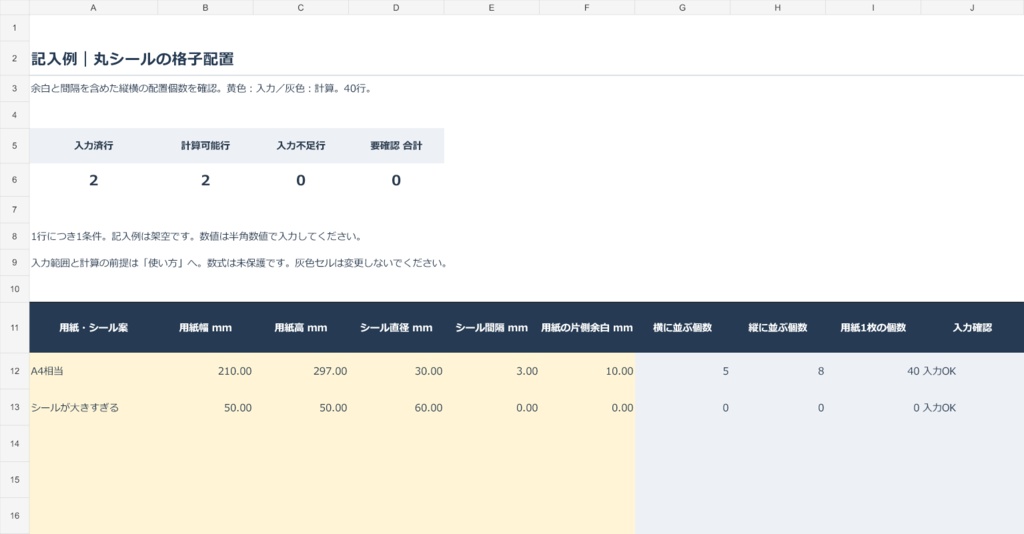Click シール直径 mm table header
Image resolution: width=1024 pixels, height=534 pixels.
[x=396, y=328]
